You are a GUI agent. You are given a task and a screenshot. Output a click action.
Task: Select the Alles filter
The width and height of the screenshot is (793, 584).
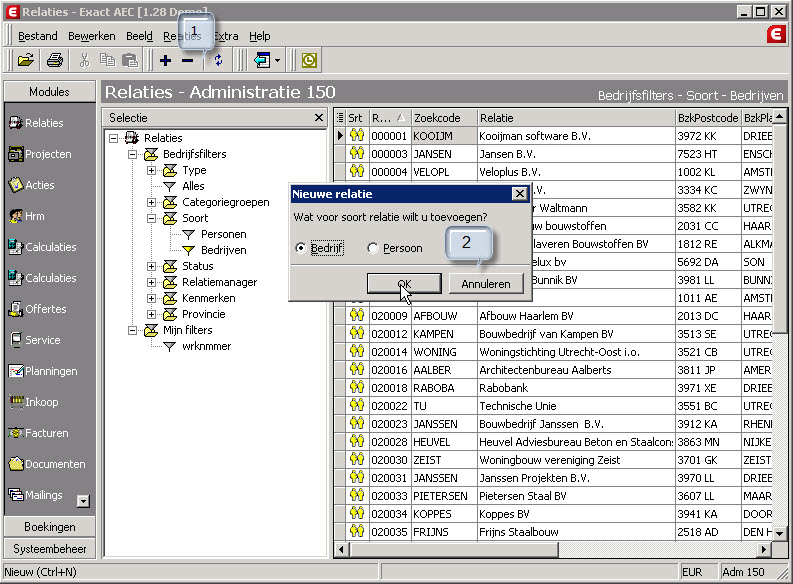193,186
